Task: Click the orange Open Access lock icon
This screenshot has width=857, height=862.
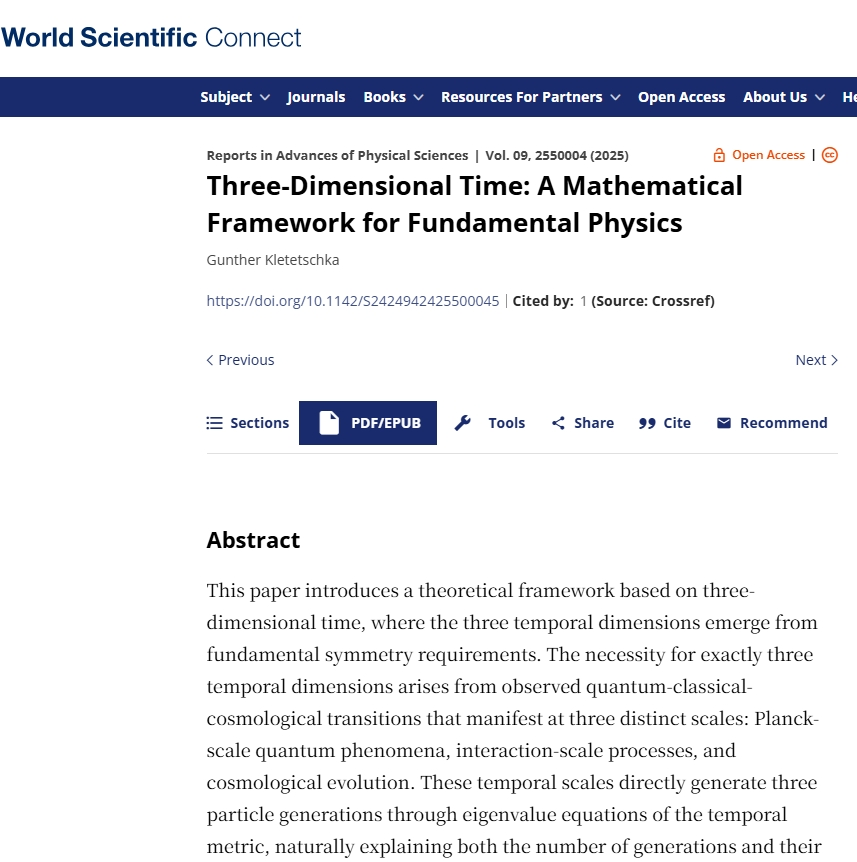Action: (x=719, y=156)
